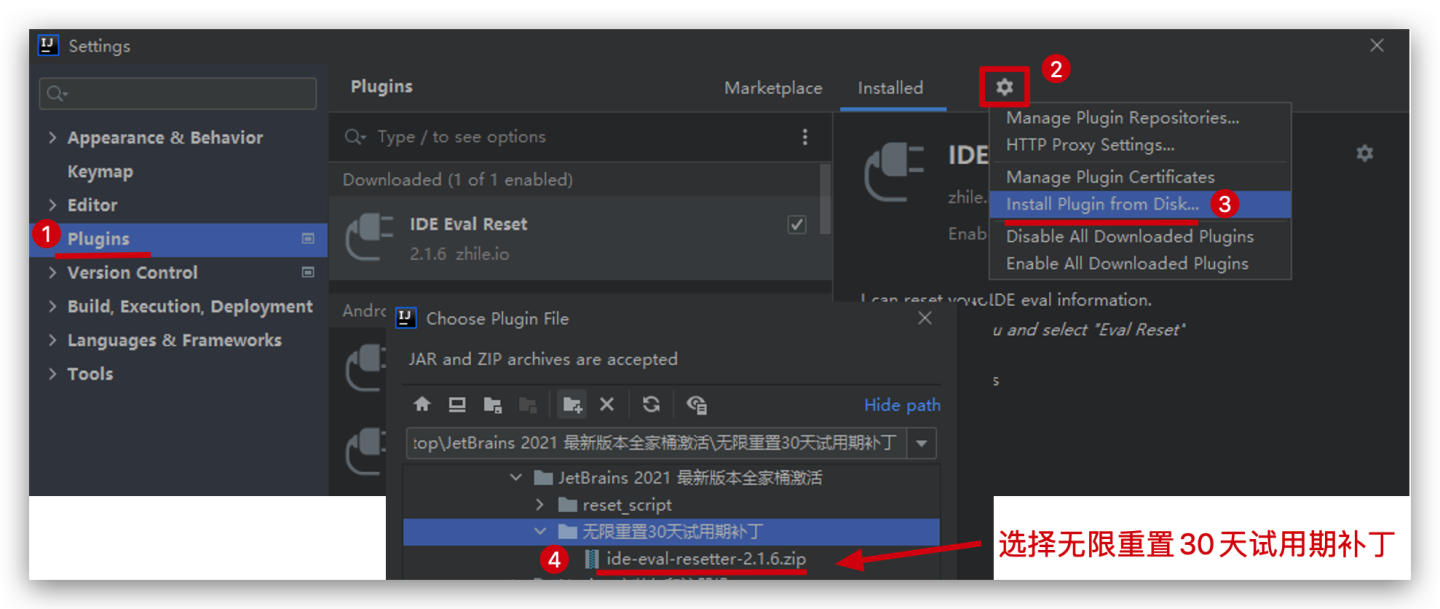Viewport: 1440px width, 609px height.
Task: Click in the Settings search field
Action: pyautogui.click(x=178, y=94)
